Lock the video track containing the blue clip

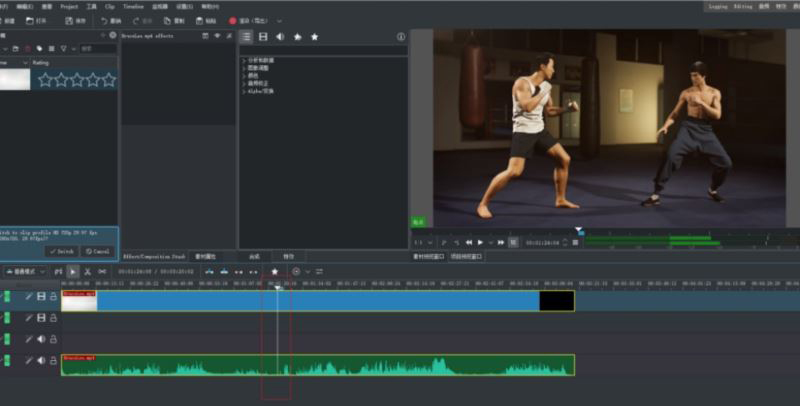(53, 296)
